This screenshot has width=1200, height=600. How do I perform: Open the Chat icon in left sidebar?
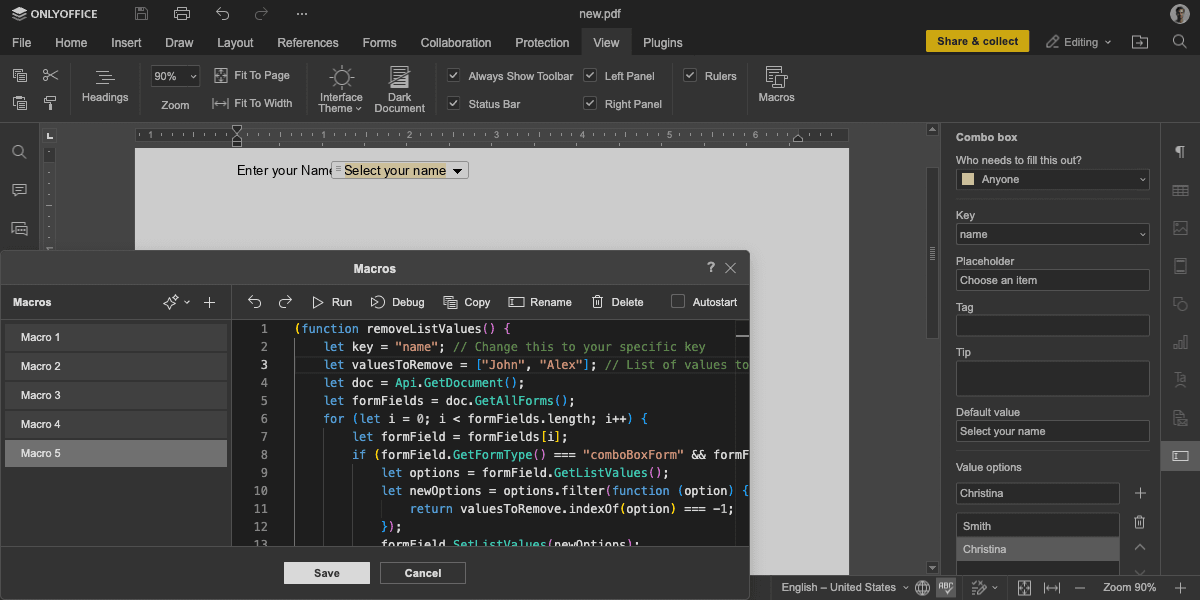point(19,229)
